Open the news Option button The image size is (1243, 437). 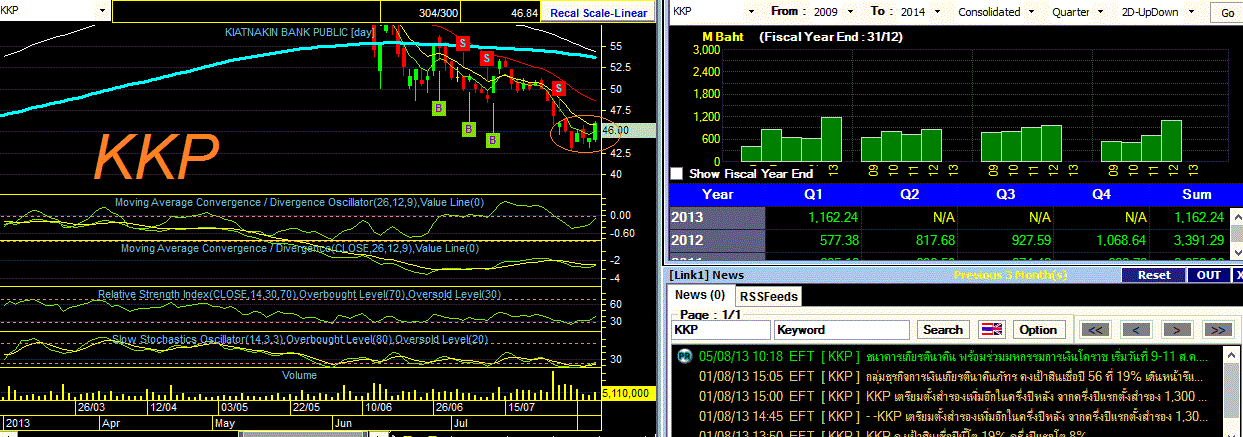pyautogui.click(x=1038, y=329)
